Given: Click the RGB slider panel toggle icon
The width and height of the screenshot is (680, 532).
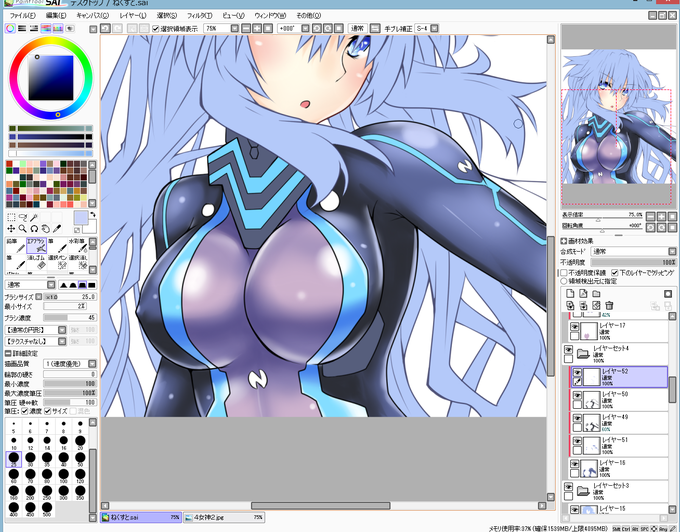Looking at the screenshot, I should (x=22, y=29).
